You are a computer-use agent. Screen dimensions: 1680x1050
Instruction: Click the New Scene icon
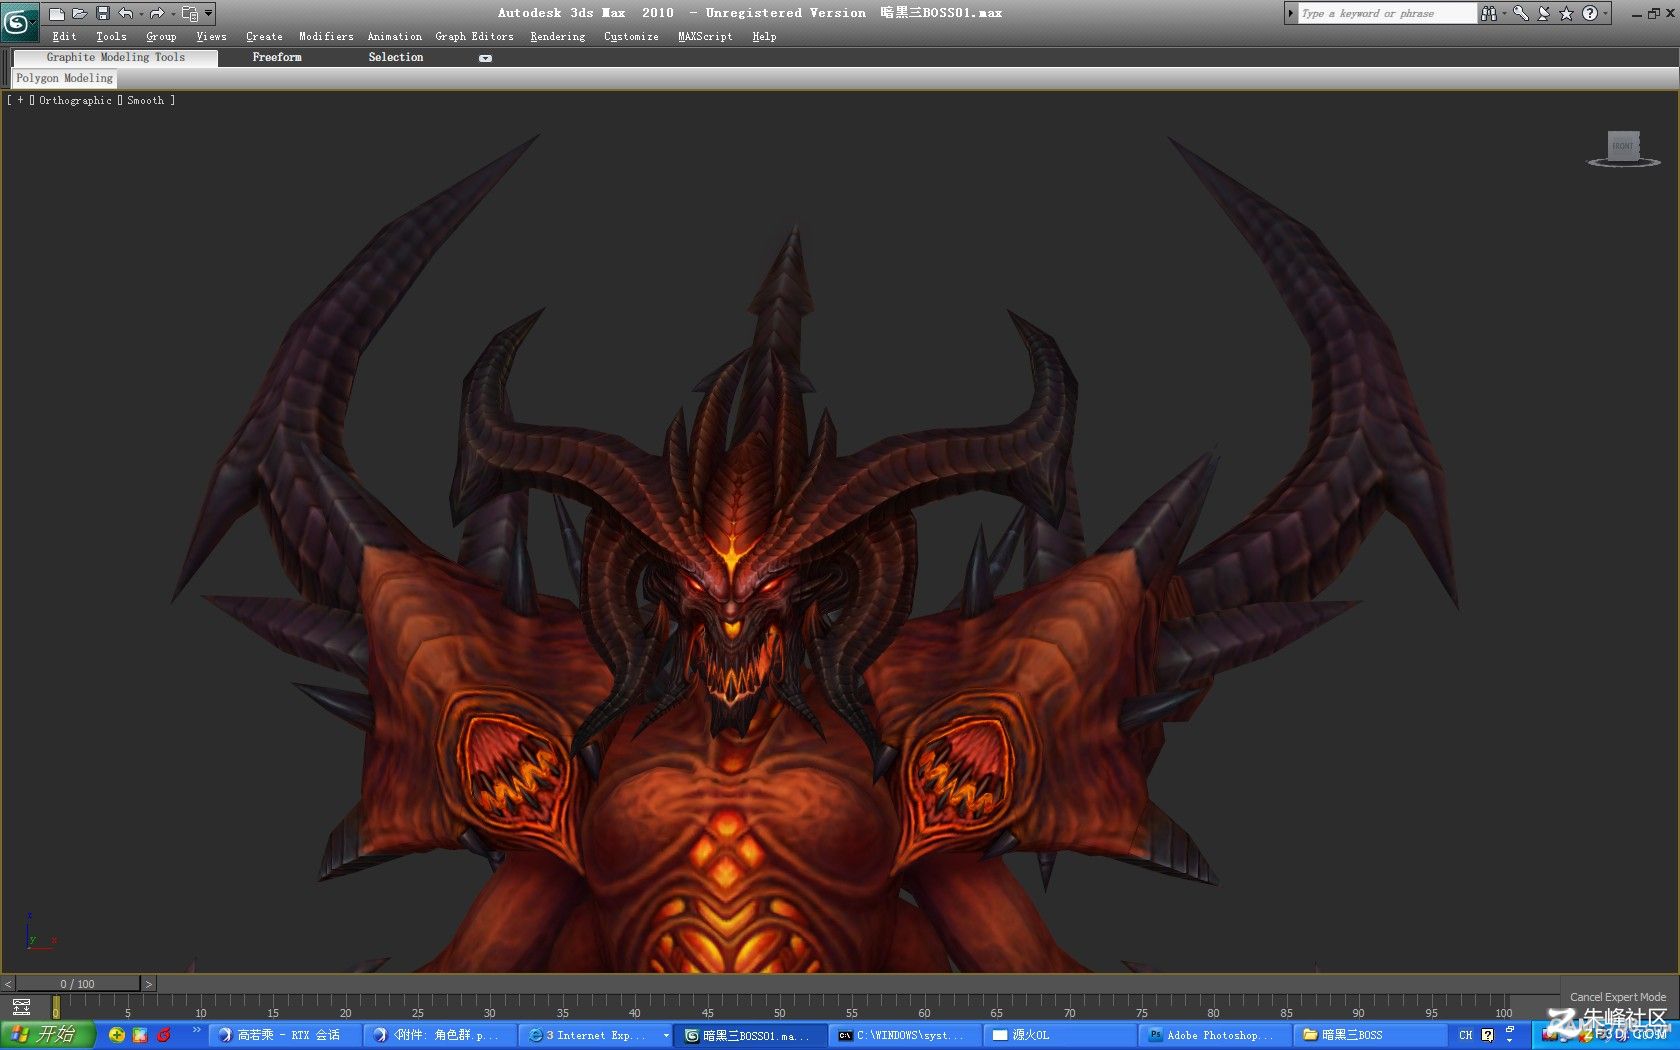tap(57, 13)
